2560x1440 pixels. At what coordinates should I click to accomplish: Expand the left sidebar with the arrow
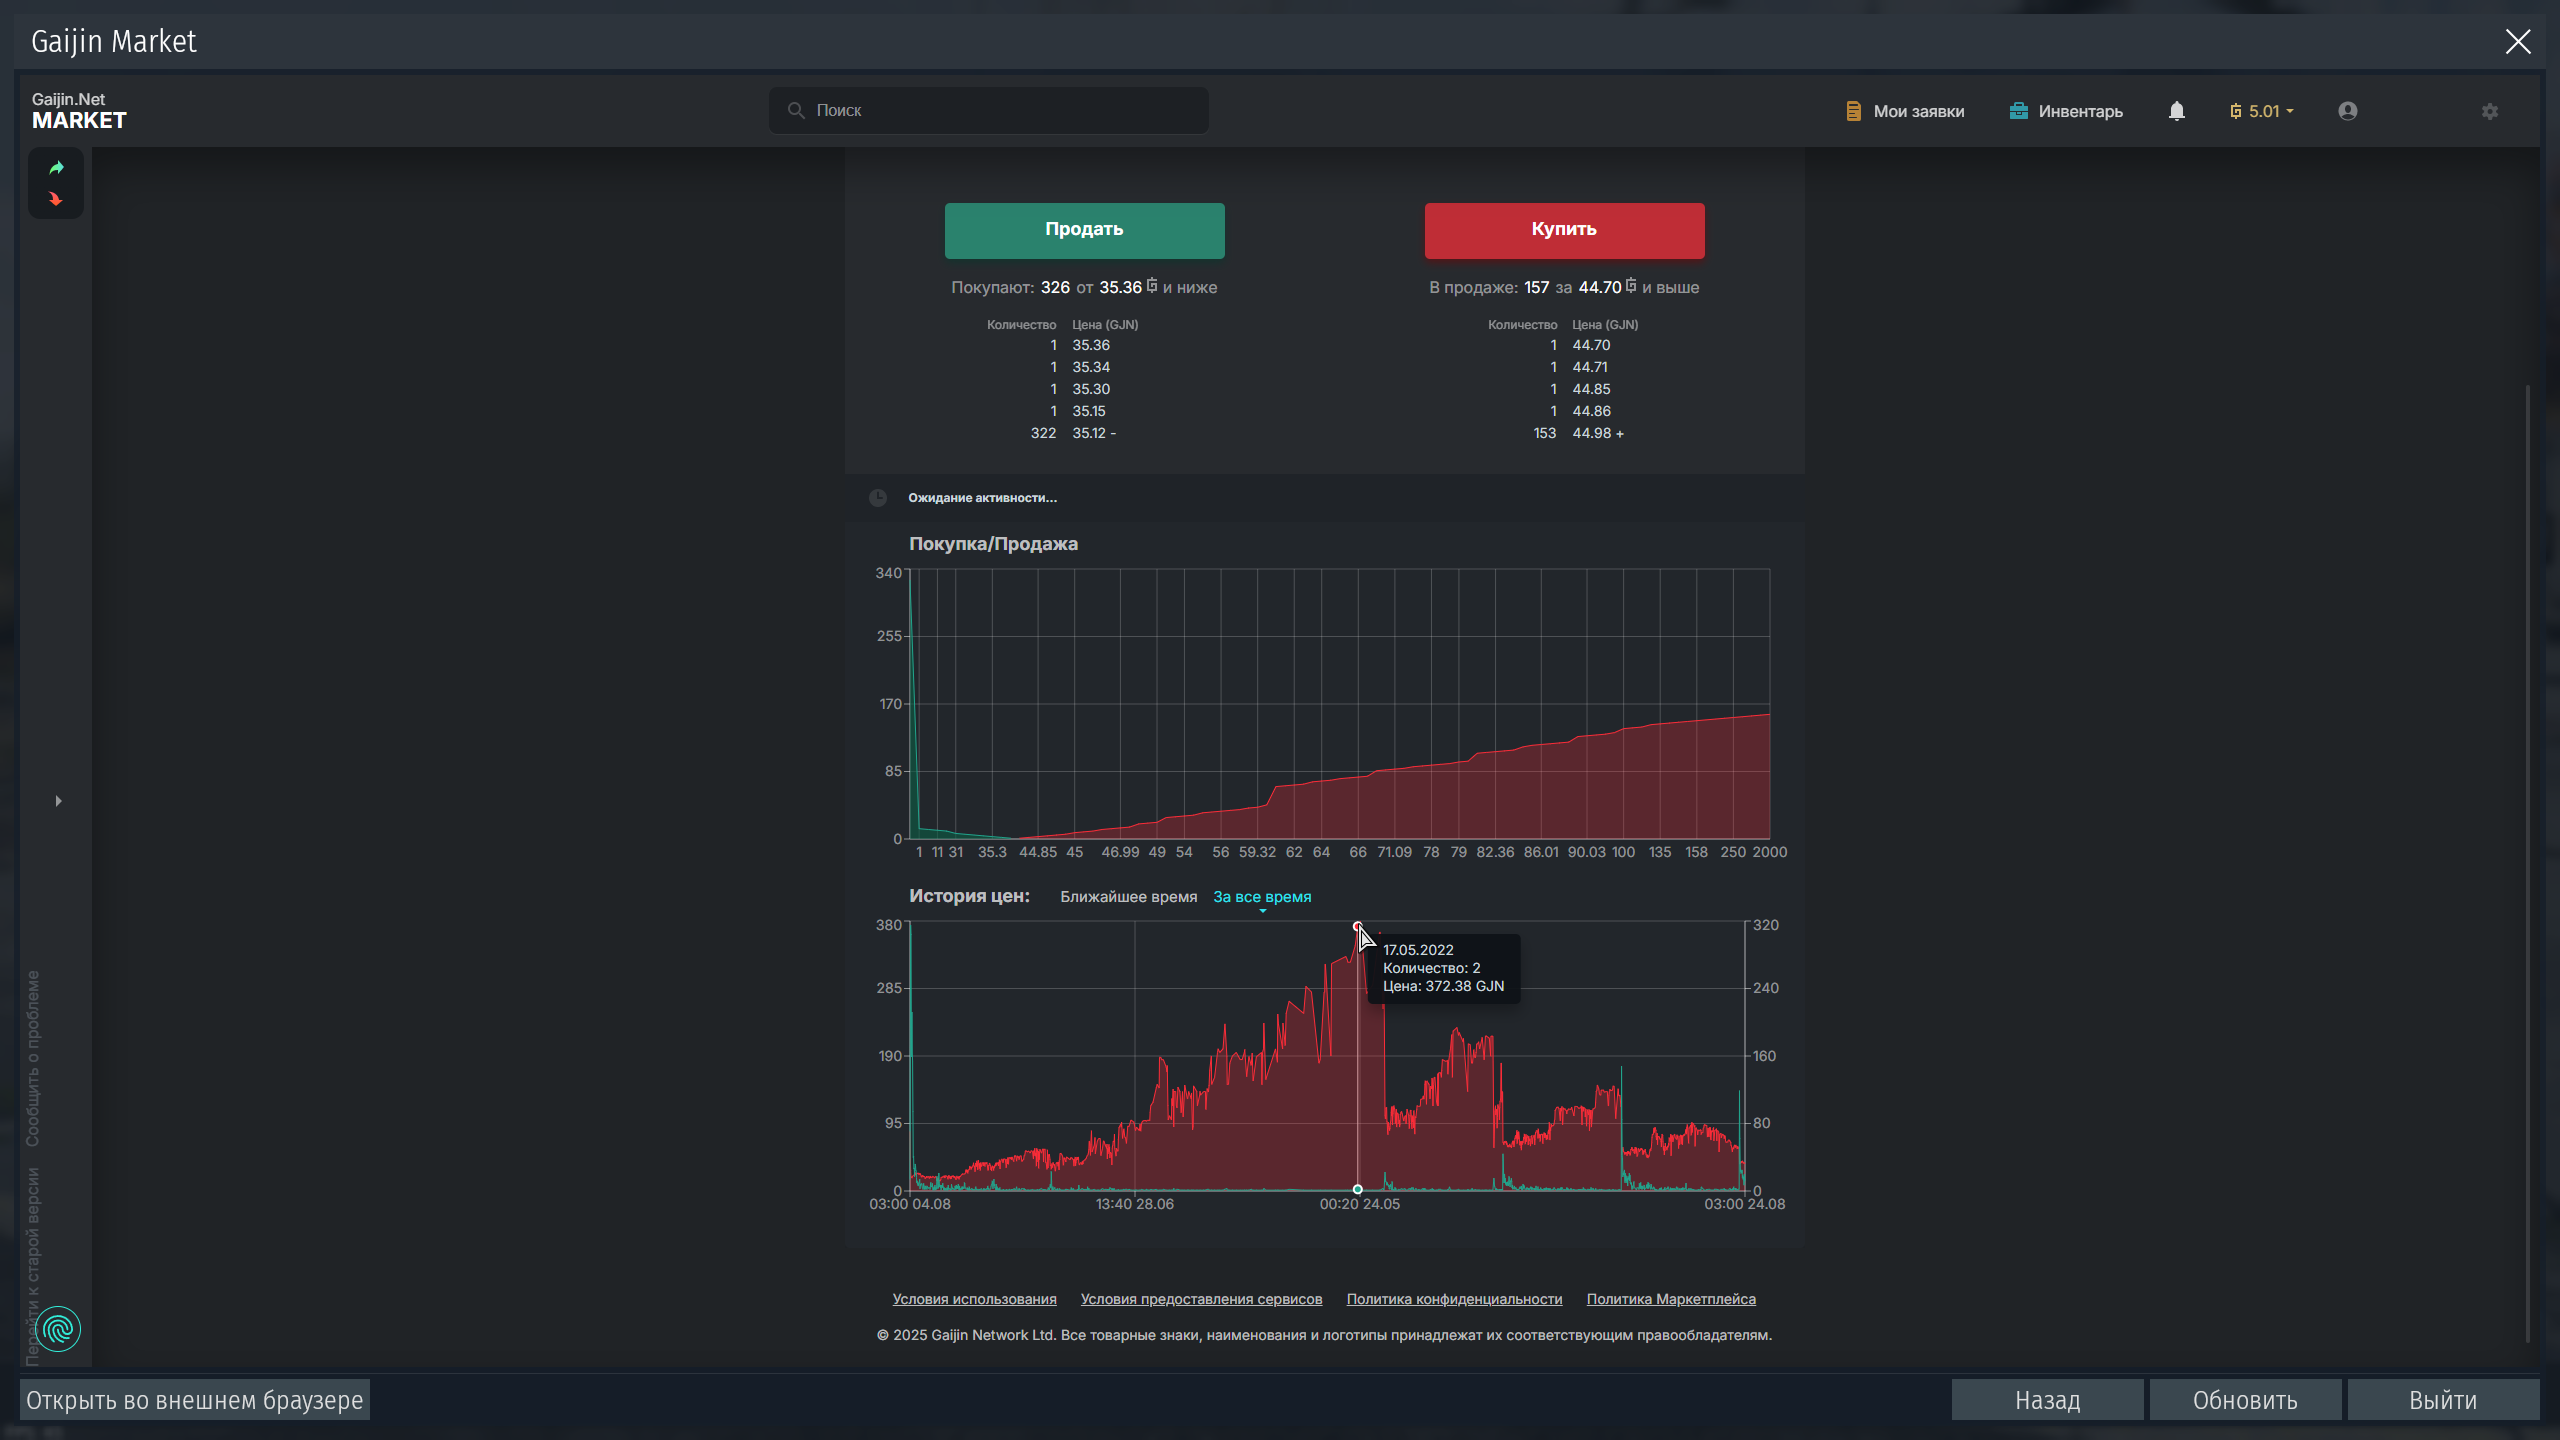[58, 801]
